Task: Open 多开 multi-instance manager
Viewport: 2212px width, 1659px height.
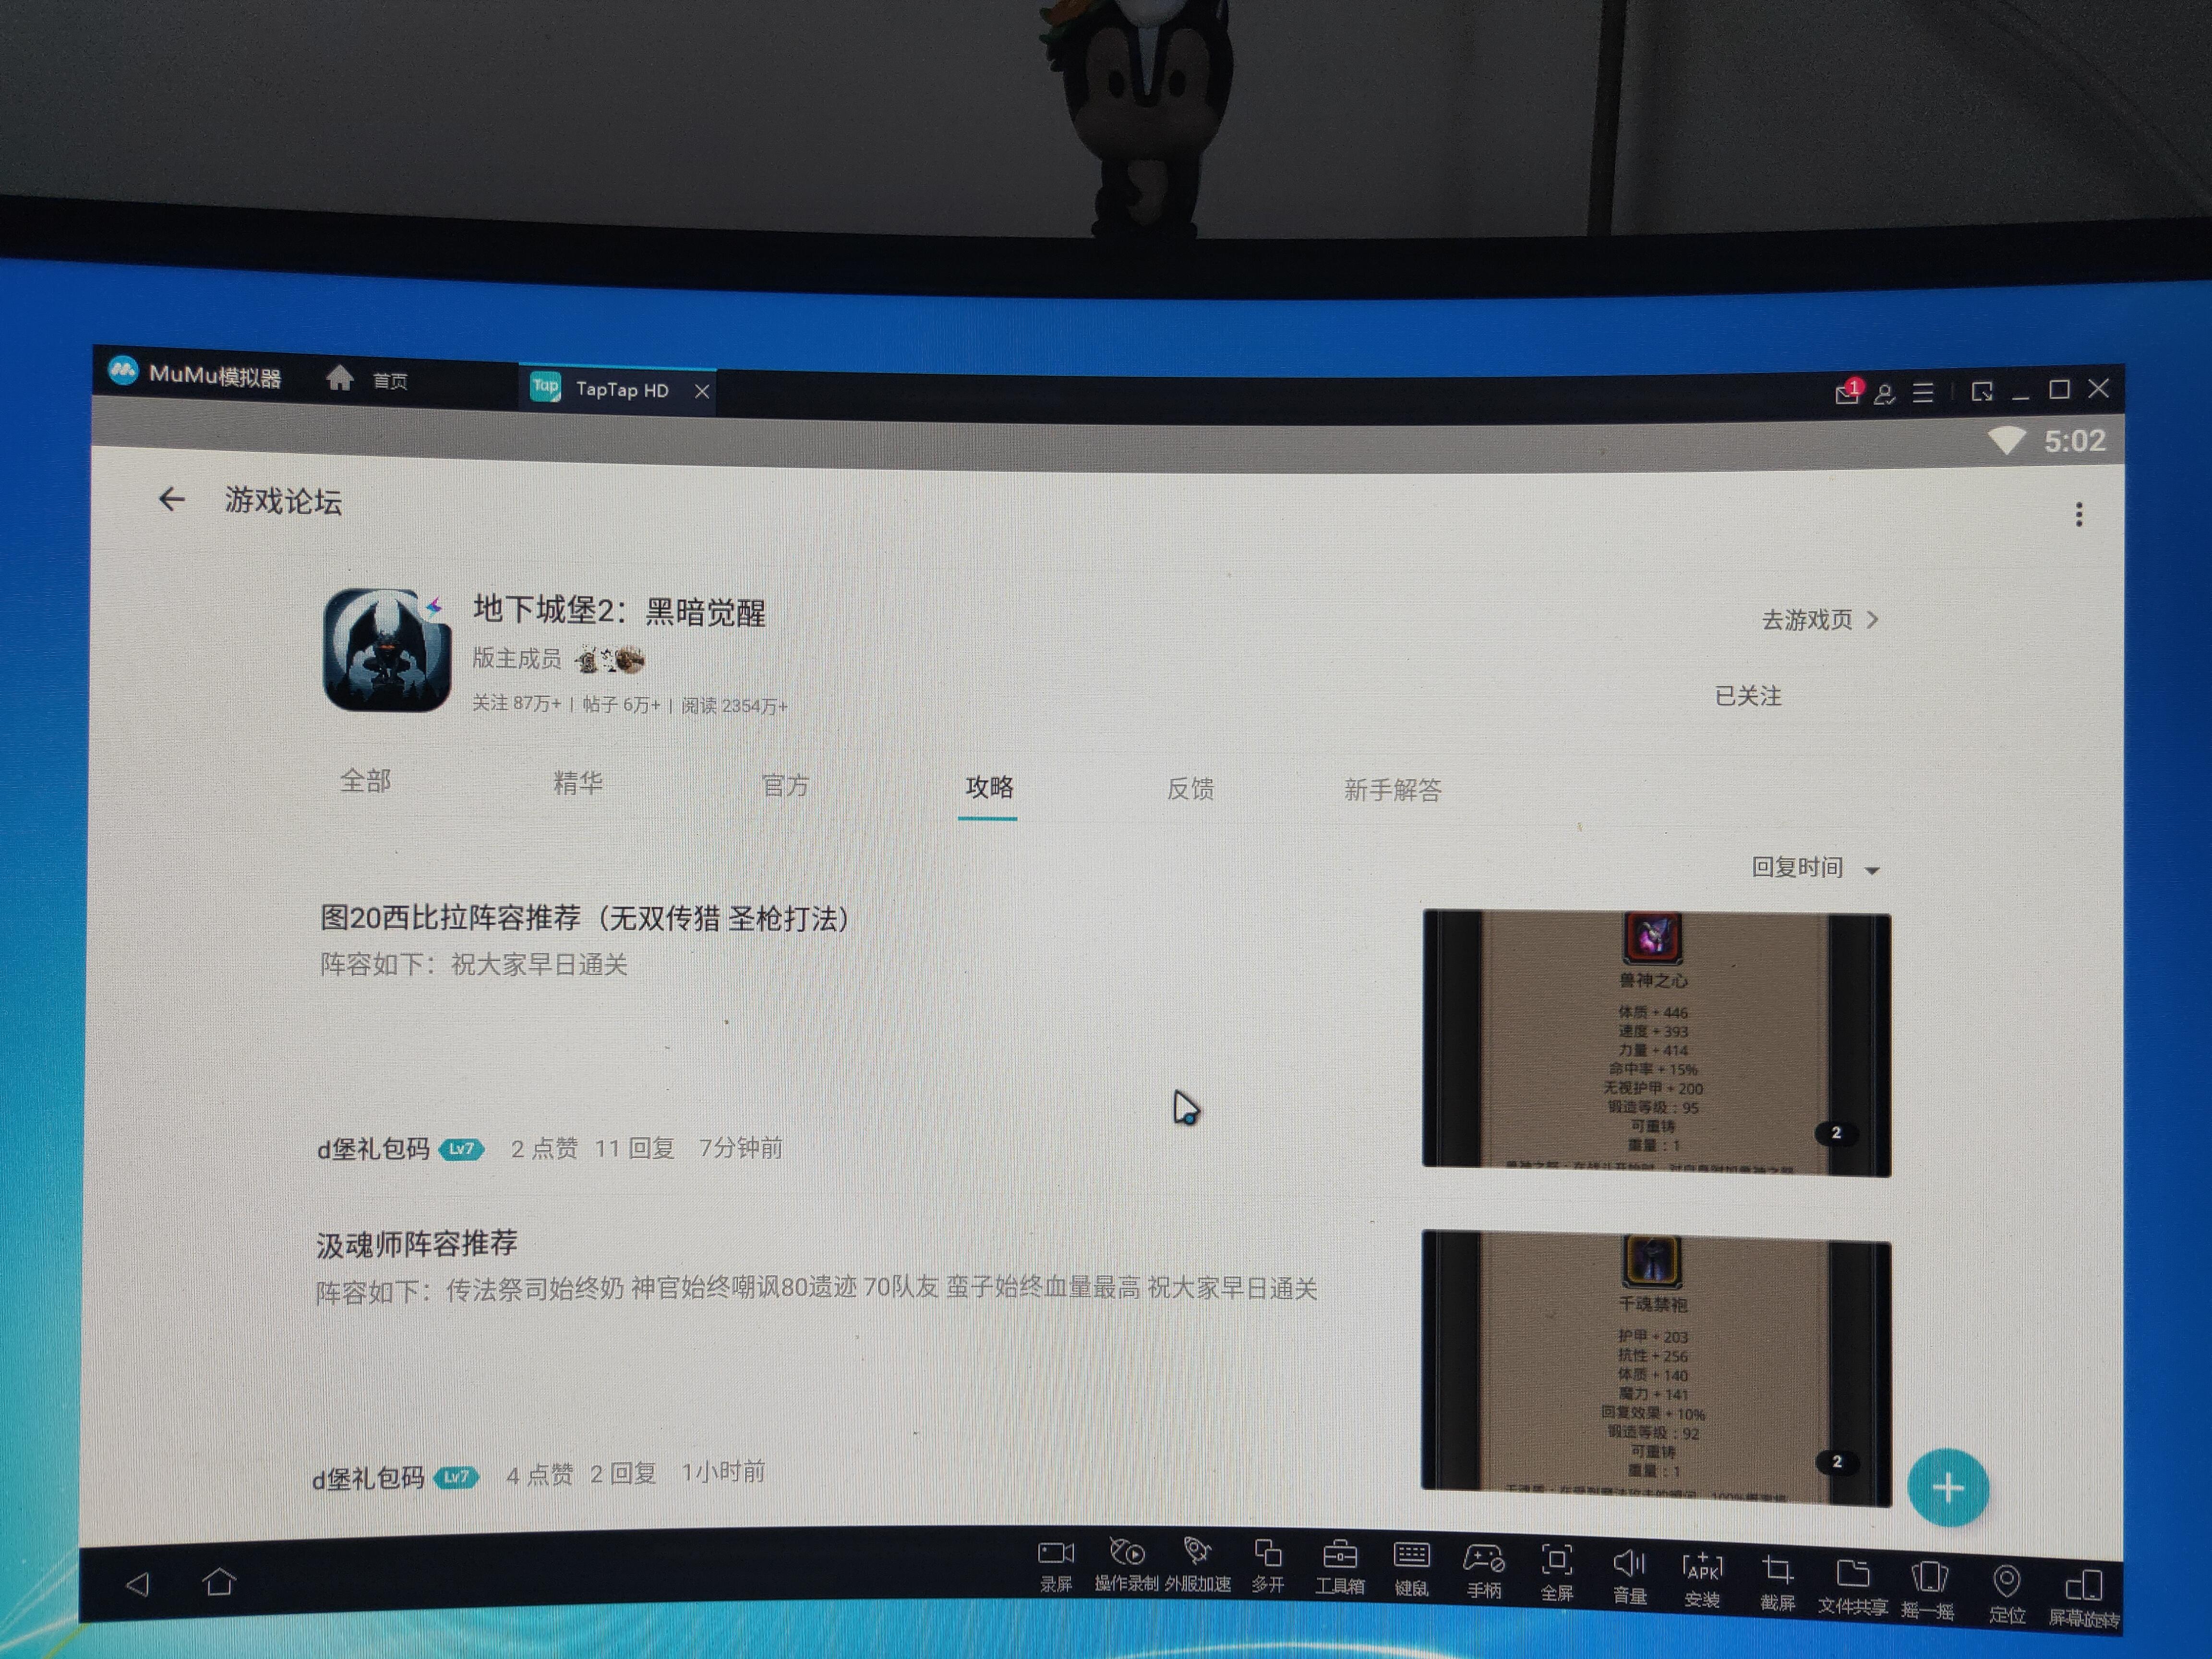Action: point(1268,1567)
